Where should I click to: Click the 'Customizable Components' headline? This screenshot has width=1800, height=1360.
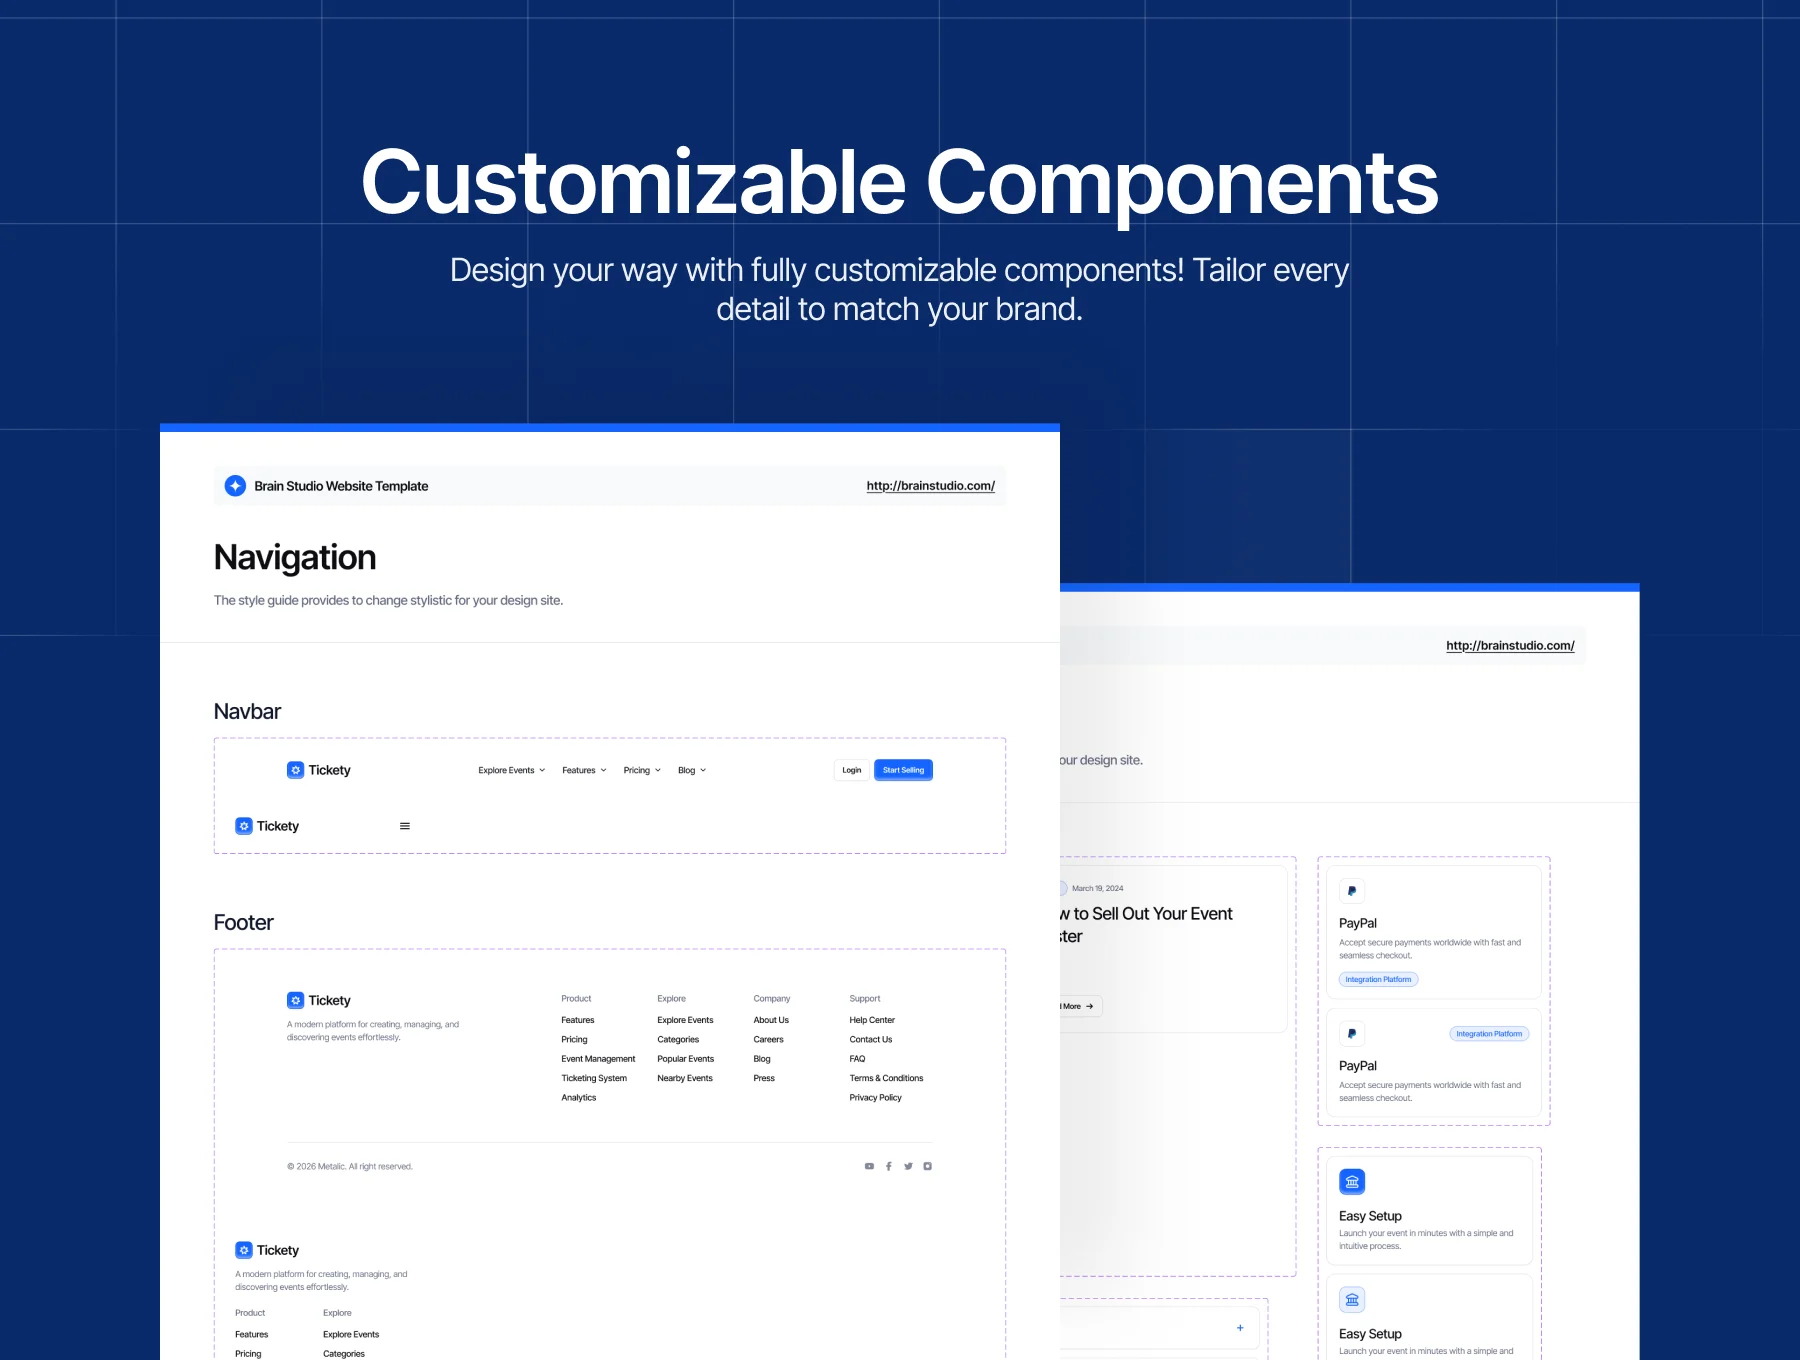pyautogui.click(x=899, y=183)
